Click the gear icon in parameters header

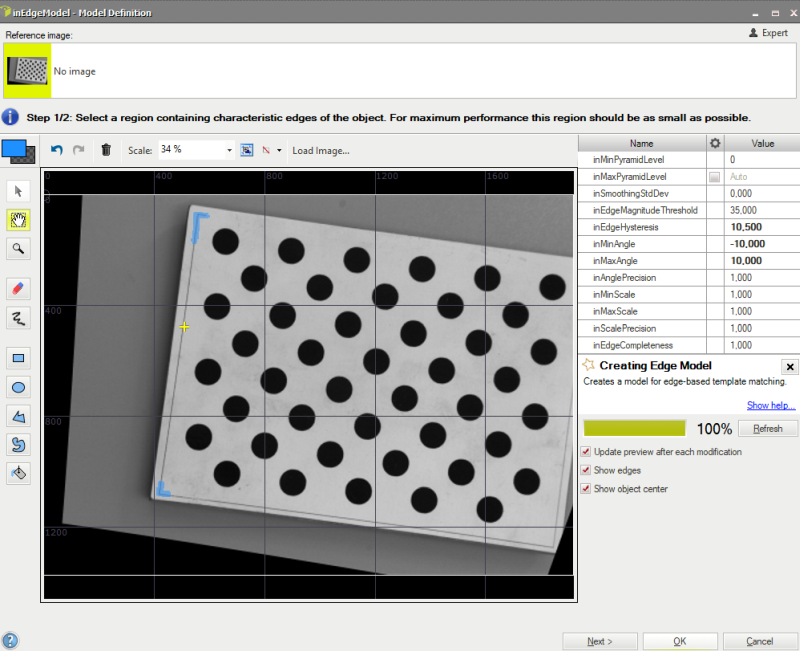click(715, 143)
